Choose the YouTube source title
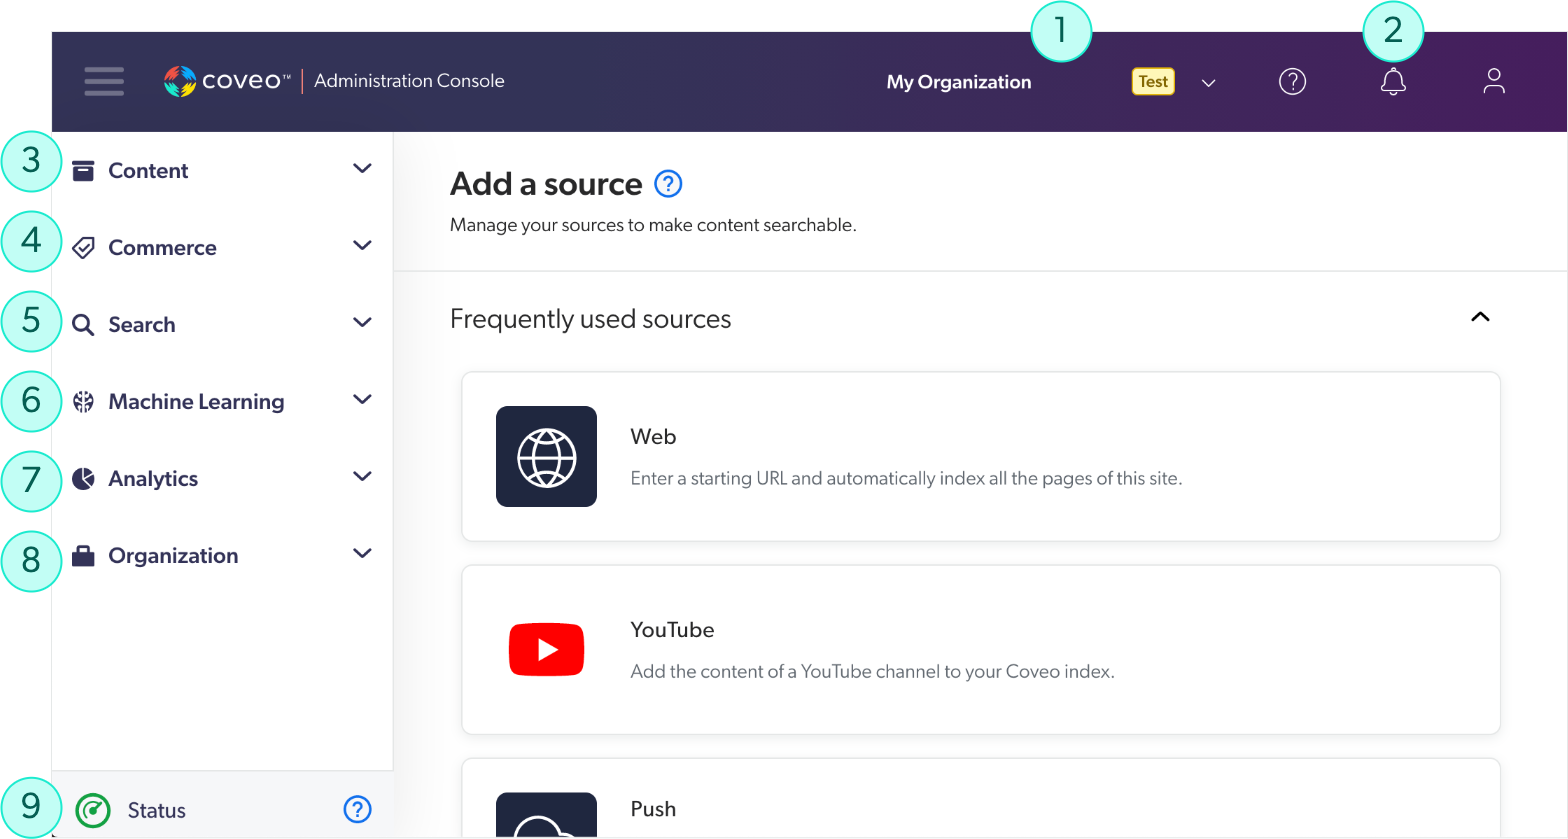Image resolution: width=1568 pixels, height=839 pixels. point(672,630)
